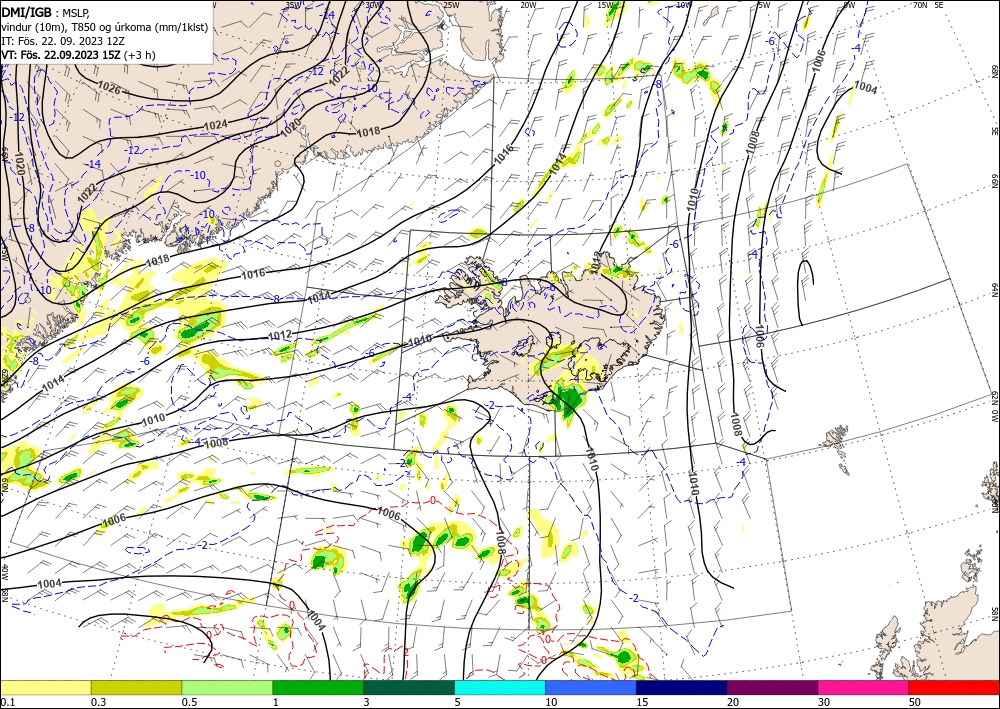Viewport: 1000px width, 709px height.
Task: Click the legend value 20
Action: pos(733,702)
